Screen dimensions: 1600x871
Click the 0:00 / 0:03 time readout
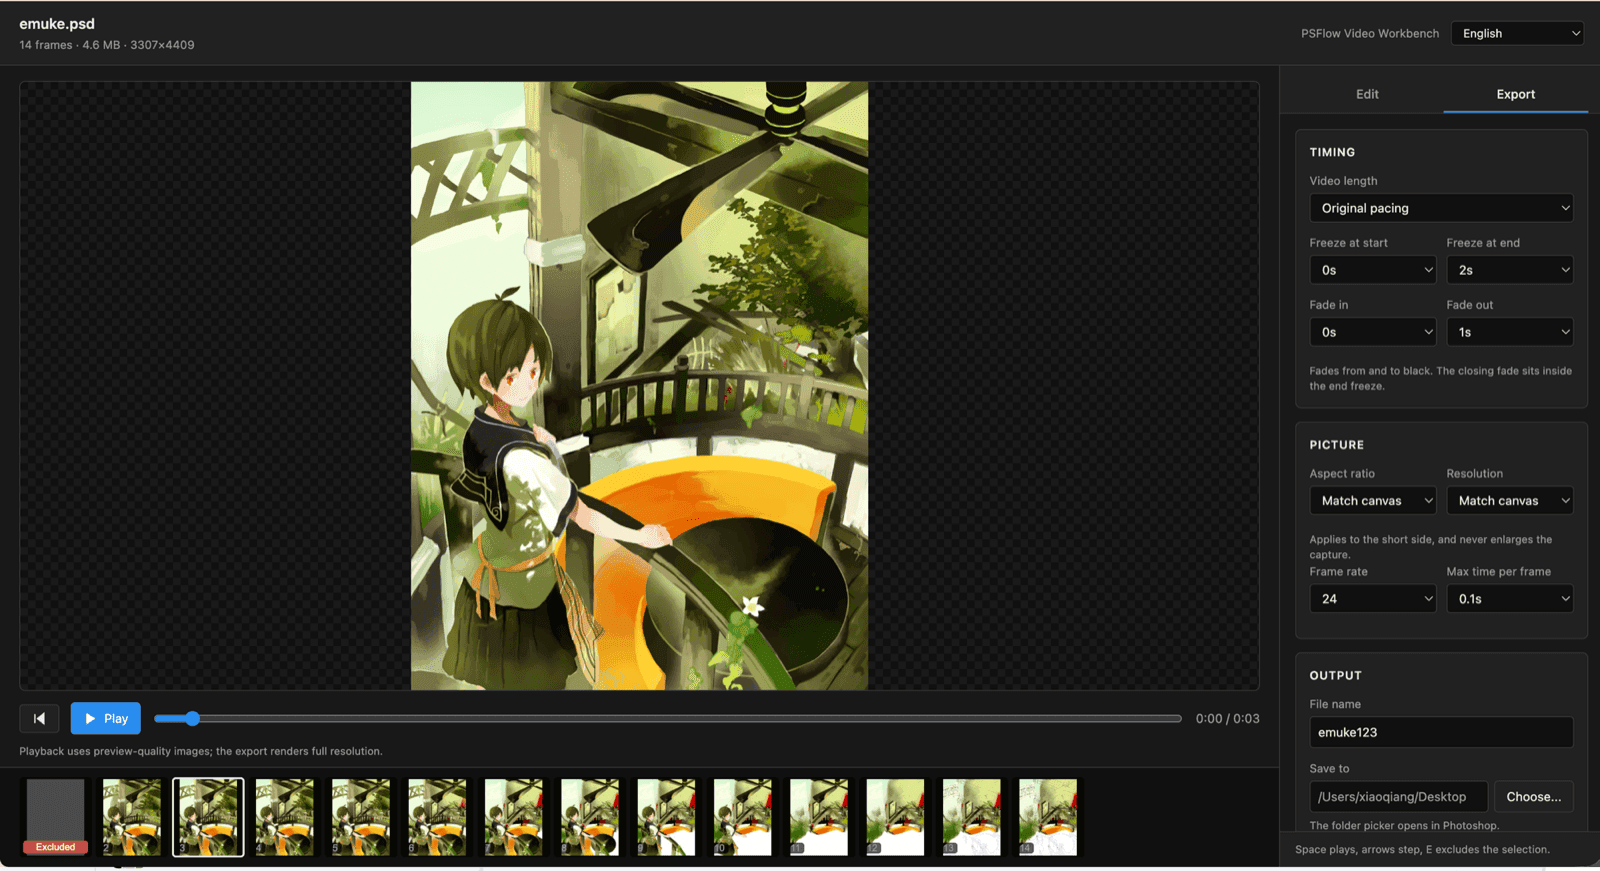(1228, 718)
